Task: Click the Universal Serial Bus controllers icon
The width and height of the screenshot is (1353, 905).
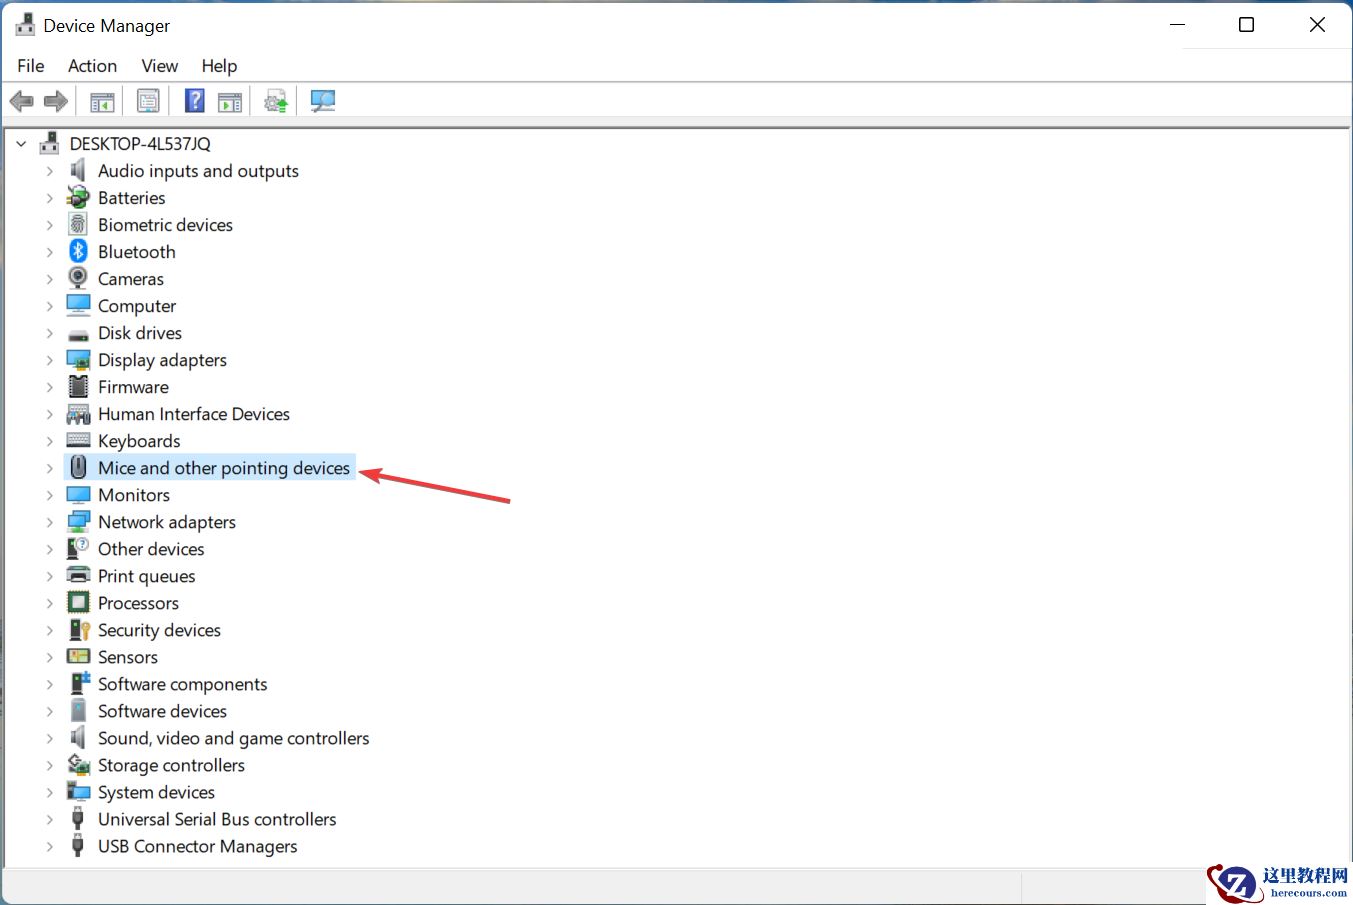Action: (x=78, y=819)
